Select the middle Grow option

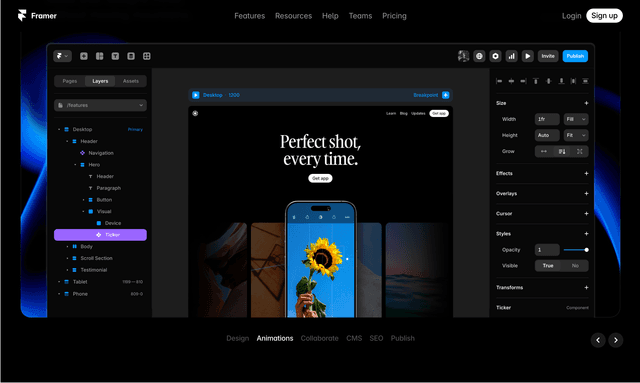point(562,151)
